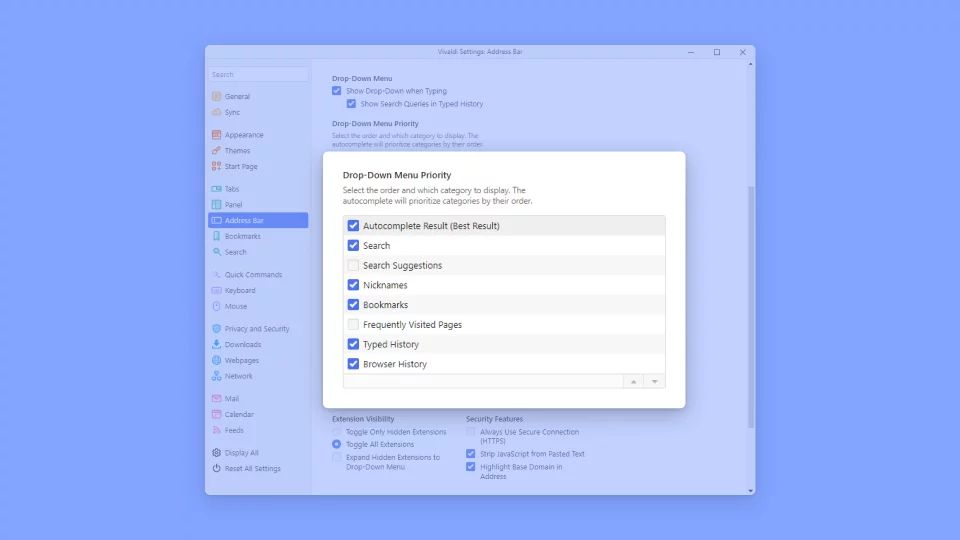Uncheck the Typed History checkbox
The width and height of the screenshot is (960, 540).
[353, 345]
